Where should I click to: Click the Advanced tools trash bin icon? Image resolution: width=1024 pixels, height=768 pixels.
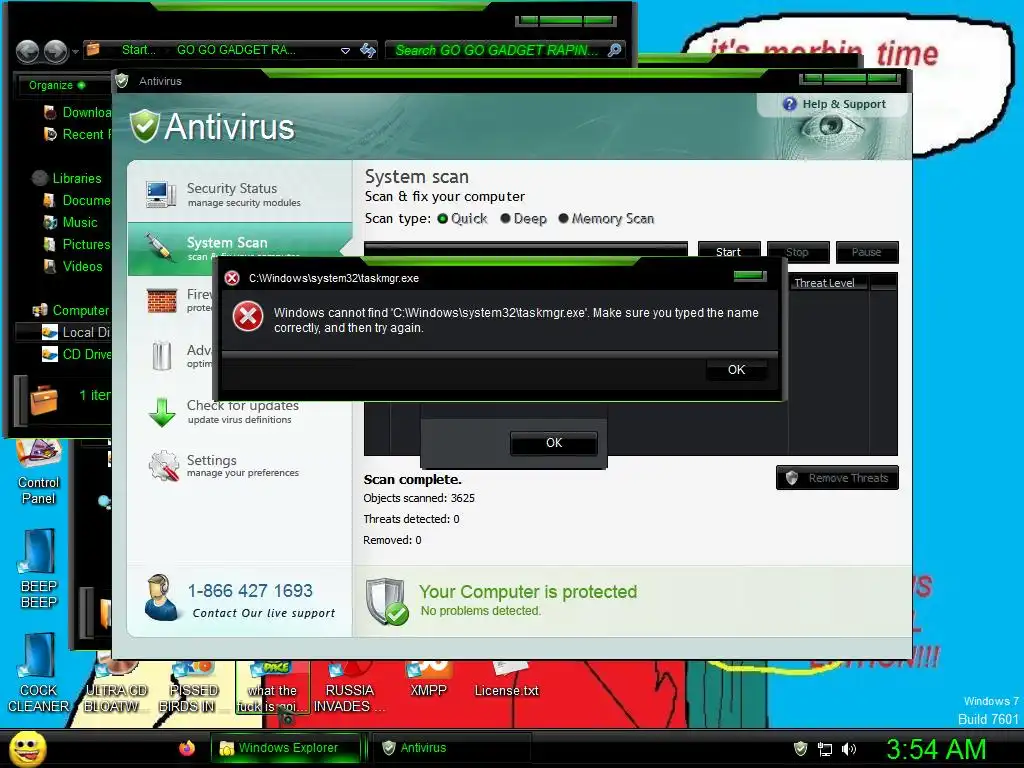pos(161,356)
